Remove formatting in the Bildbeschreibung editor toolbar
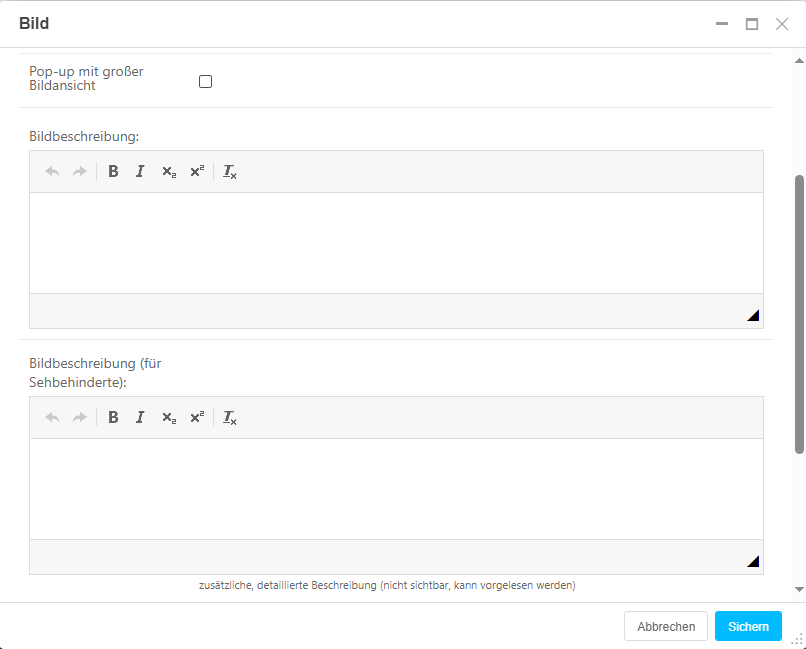 click(x=230, y=171)
